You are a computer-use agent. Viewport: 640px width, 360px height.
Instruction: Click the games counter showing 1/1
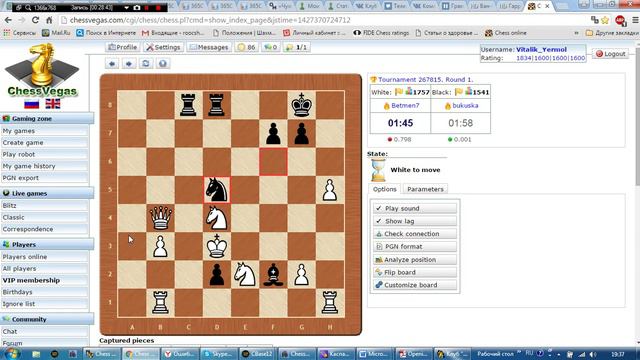(297, 47)
